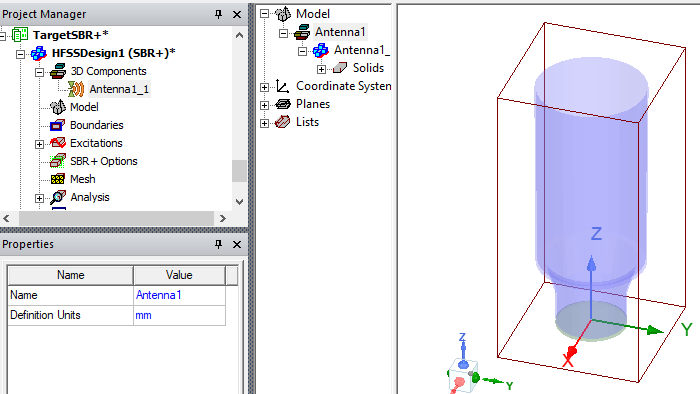Screen dimensions: 700x394
Task: Click the Mesh icon
Action: point(58,179)
